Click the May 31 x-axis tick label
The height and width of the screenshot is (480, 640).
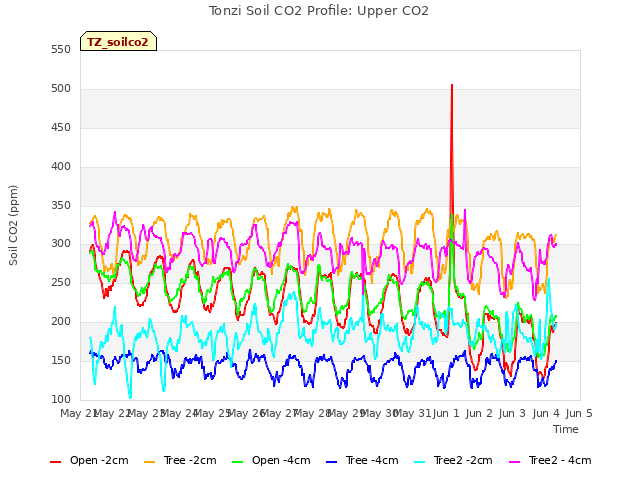pyautogui.click(x=413, y=413)
